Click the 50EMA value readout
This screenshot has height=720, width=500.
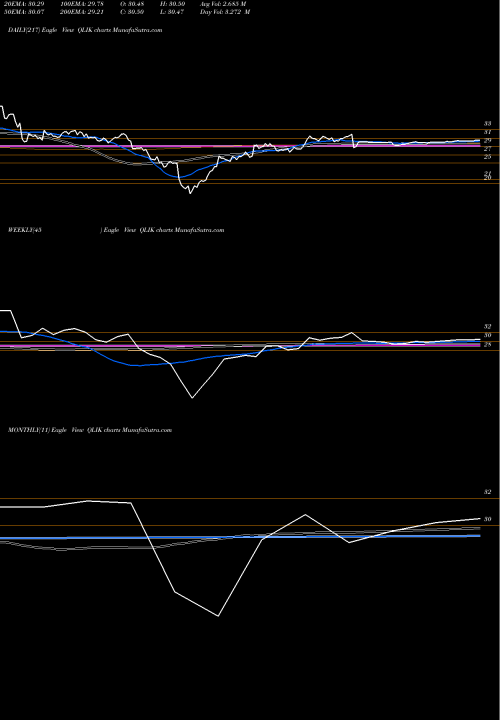tap(23, 12)
